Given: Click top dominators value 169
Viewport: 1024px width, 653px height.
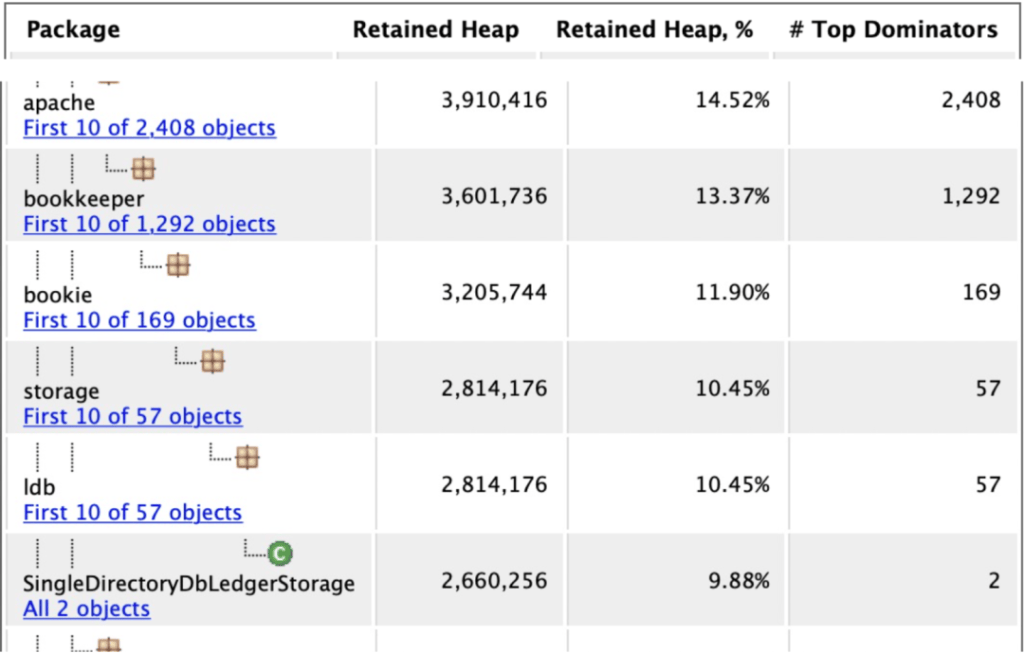Looking at the screenshot, I should pos(982,292).
